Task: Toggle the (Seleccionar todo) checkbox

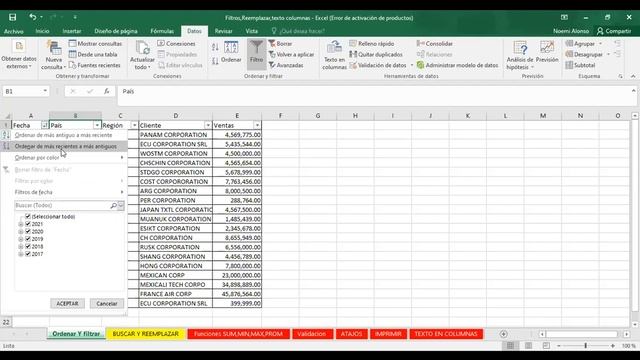Action: pyautogui.click(x=28, y=216)
